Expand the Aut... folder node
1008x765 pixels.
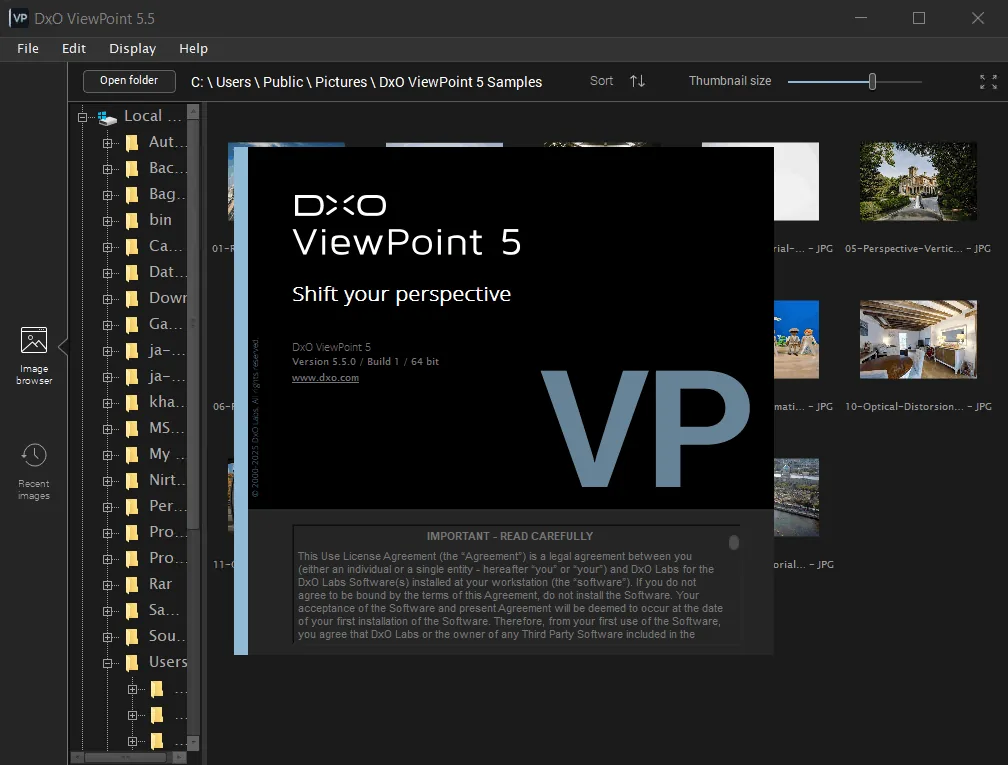point(107,143)
